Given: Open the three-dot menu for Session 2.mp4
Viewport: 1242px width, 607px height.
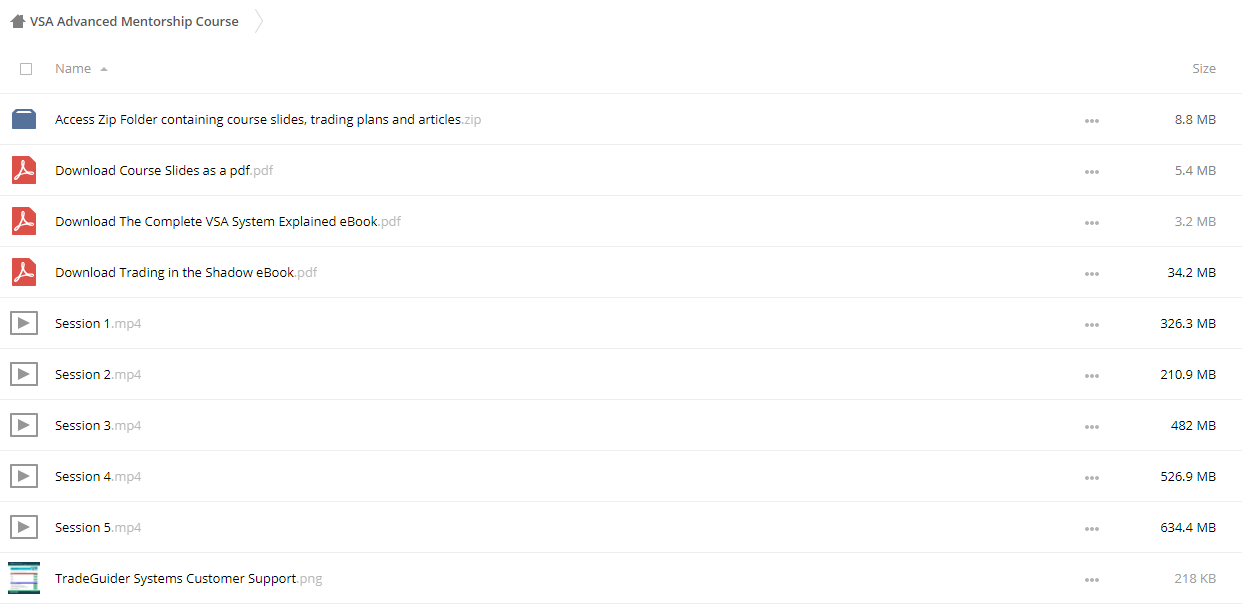Looking at the screenshot, I should point(1091,376).
